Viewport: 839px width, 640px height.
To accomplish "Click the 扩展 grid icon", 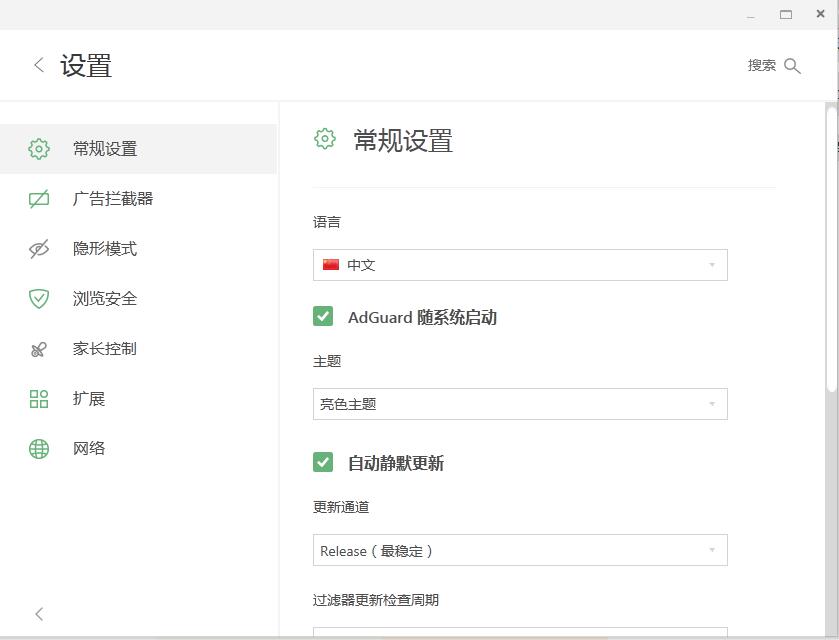I will [39, 399].
